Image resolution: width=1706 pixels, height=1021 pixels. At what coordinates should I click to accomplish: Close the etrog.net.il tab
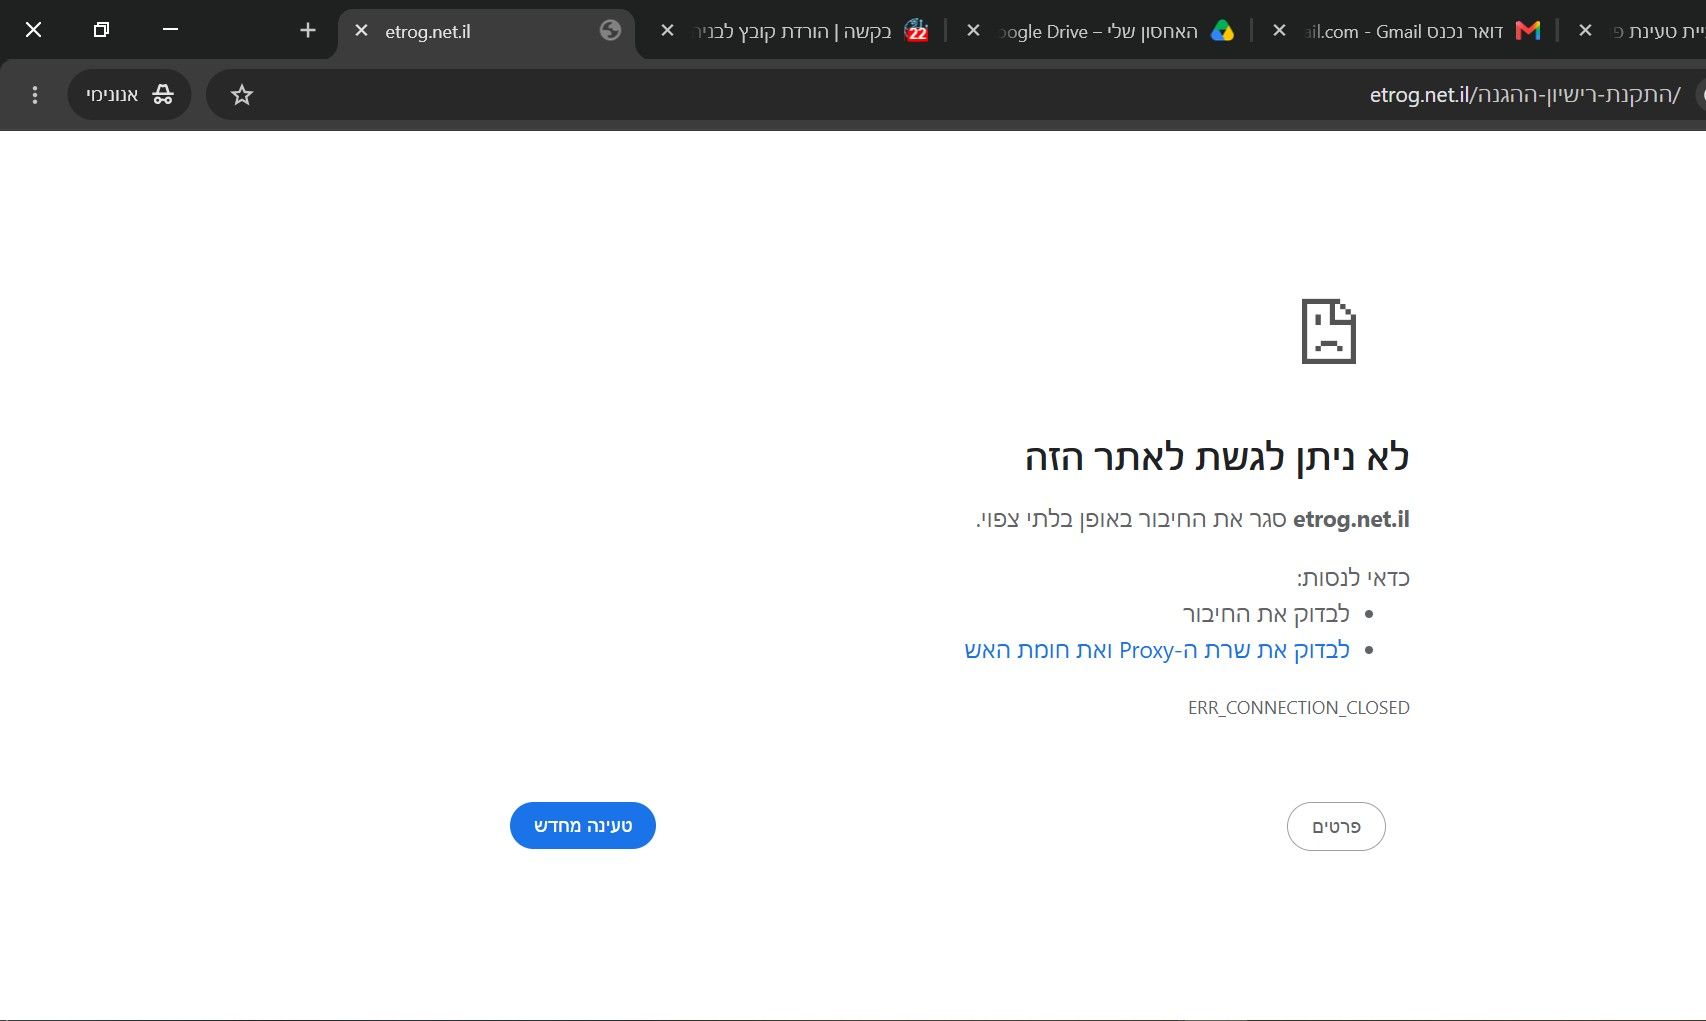pyautogui.click(x=362, y=31)
